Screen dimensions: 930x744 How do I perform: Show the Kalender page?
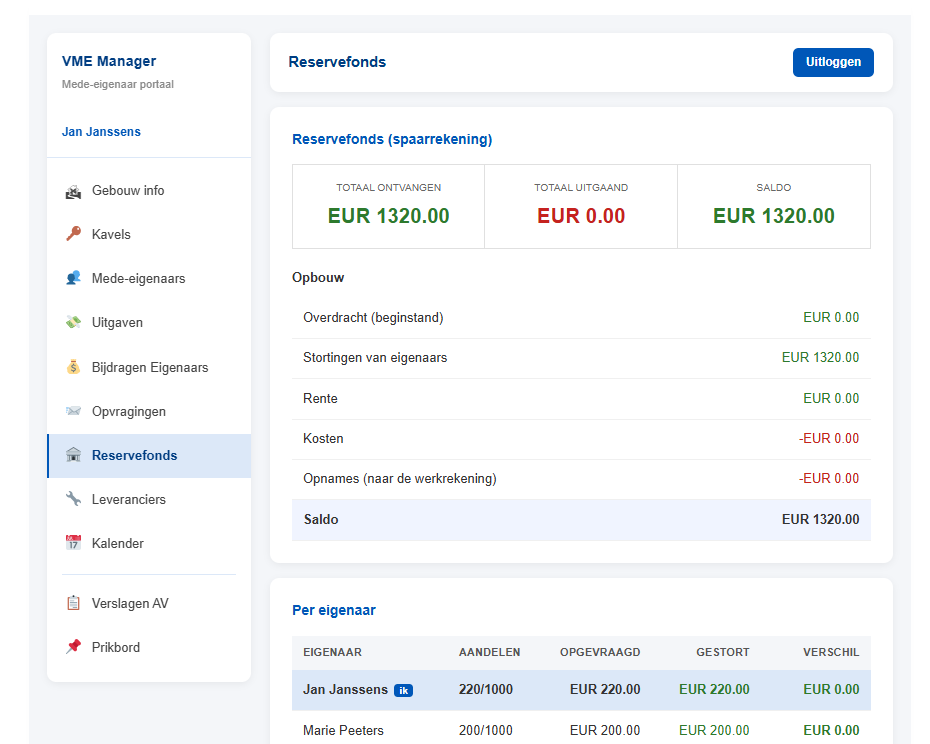coord(149,543)
